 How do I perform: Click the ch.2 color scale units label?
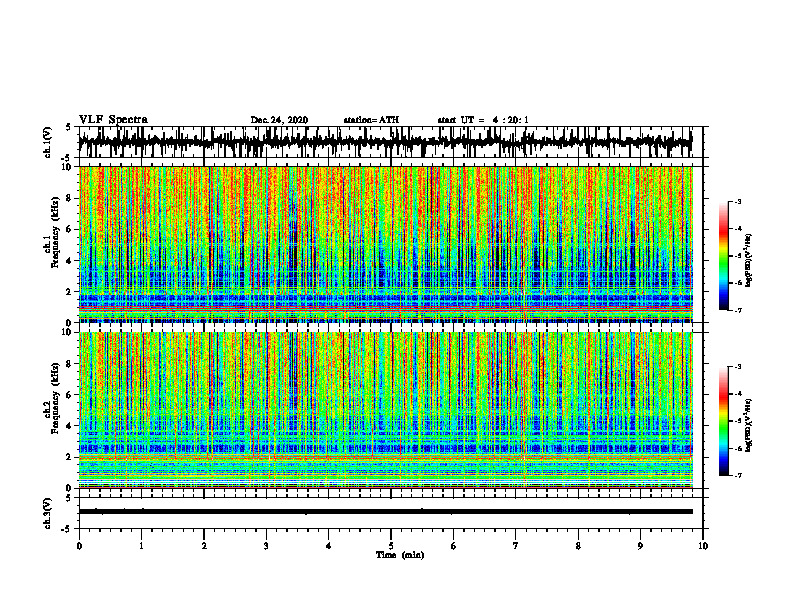(x=749, y=425)
